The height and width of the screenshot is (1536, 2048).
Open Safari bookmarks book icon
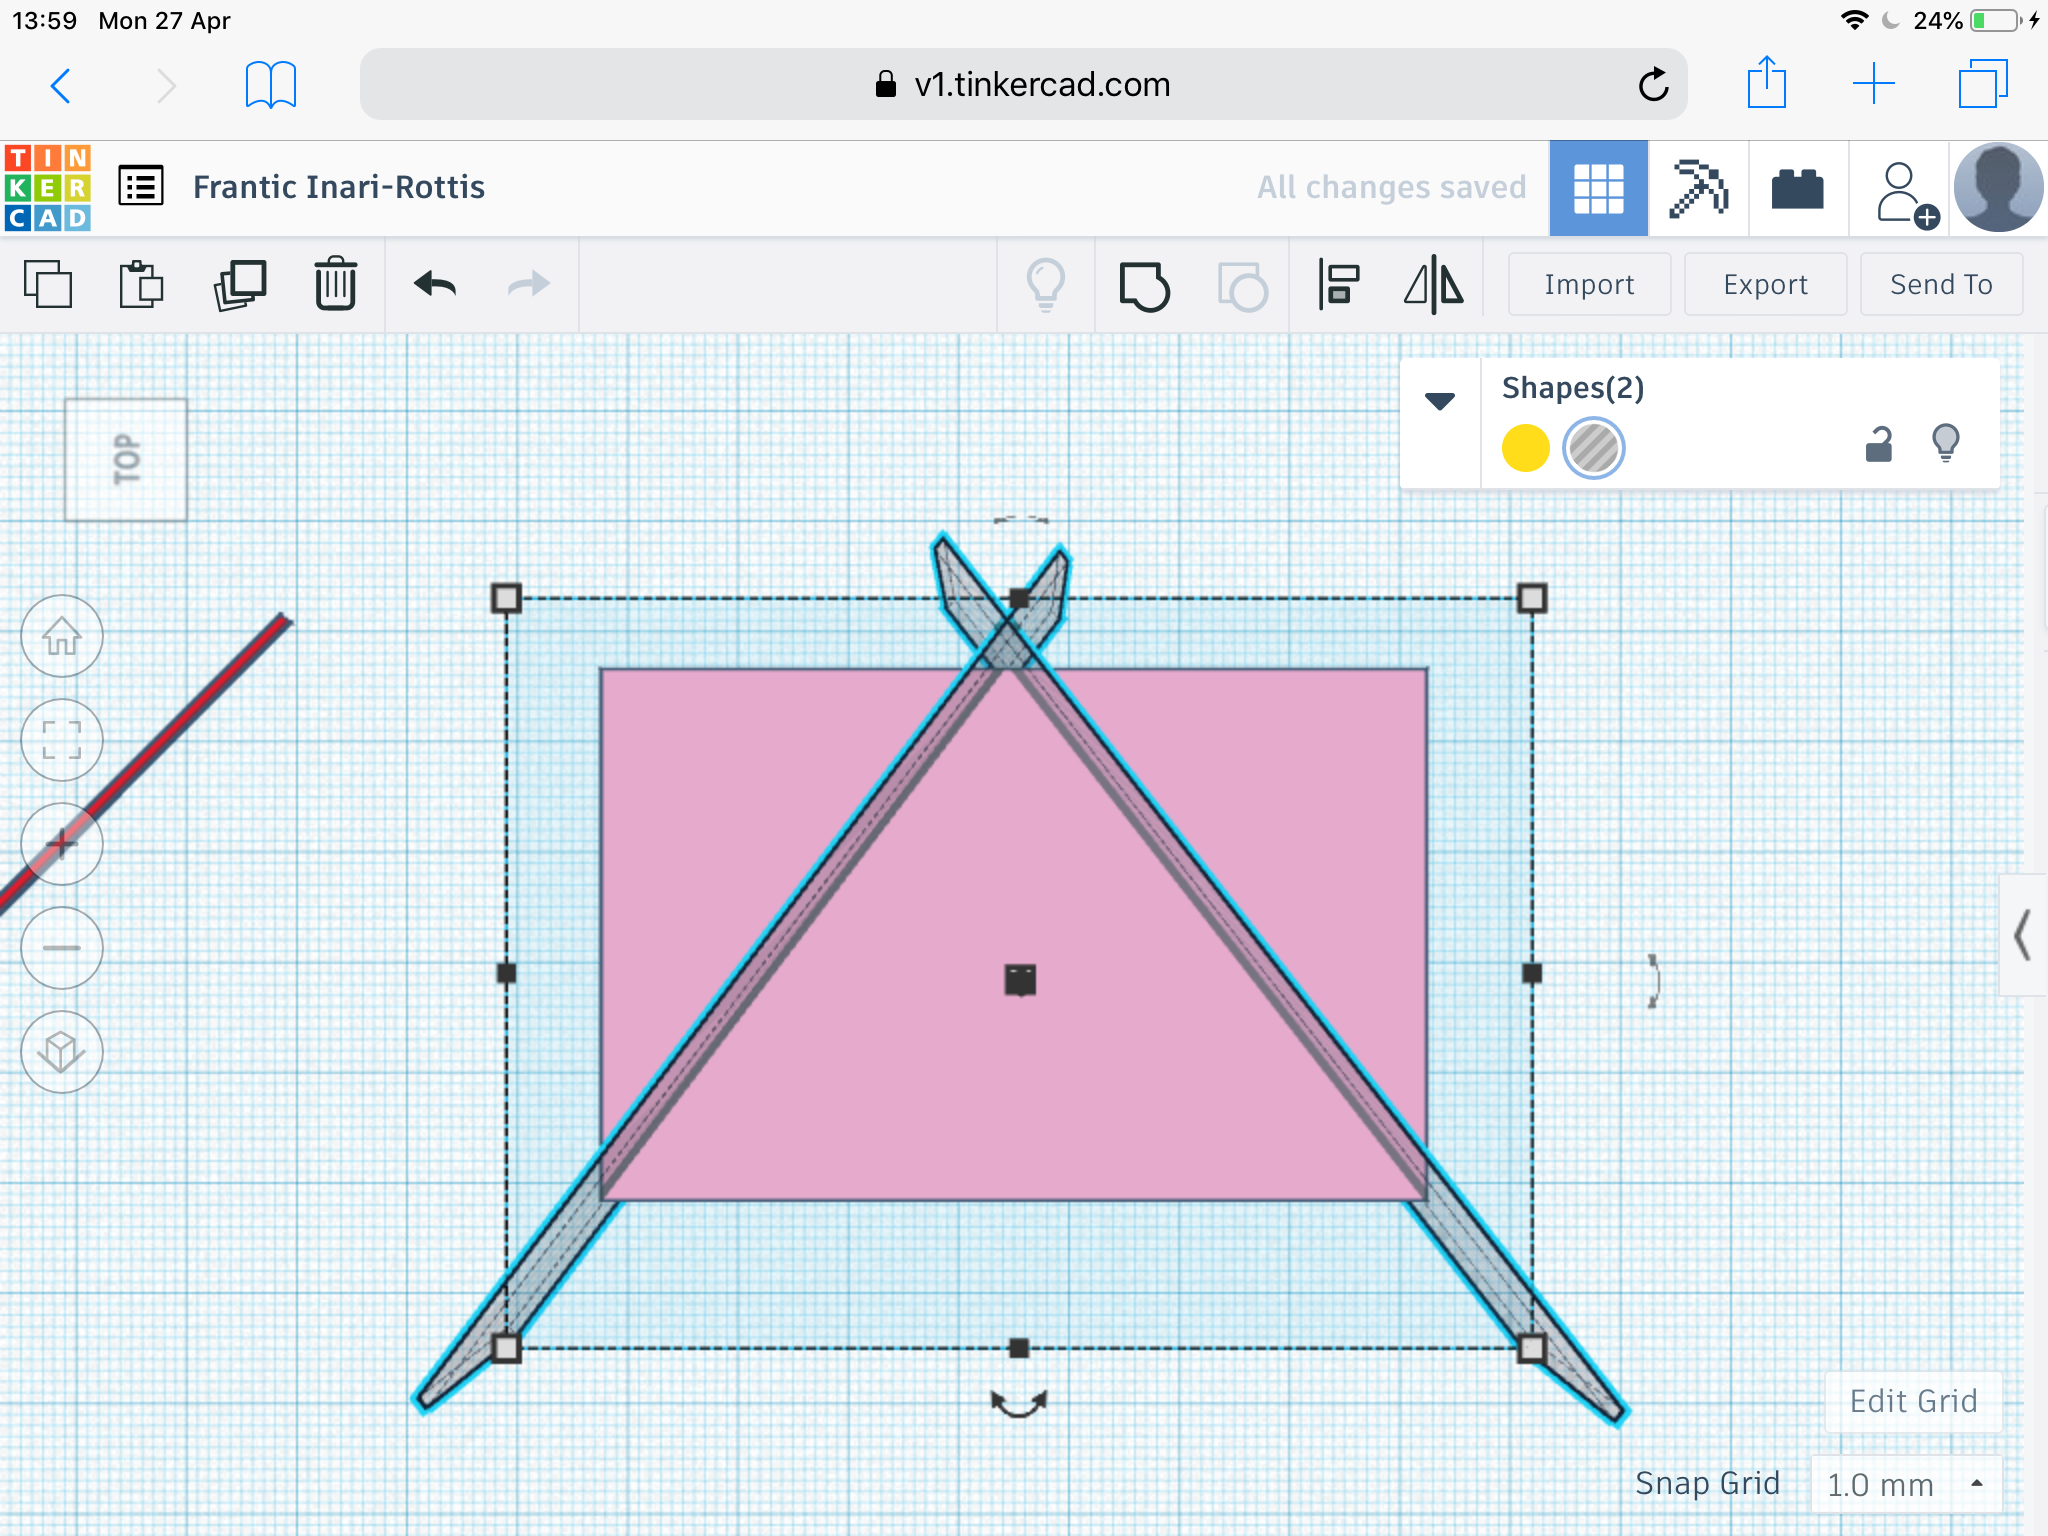point(271,85)
